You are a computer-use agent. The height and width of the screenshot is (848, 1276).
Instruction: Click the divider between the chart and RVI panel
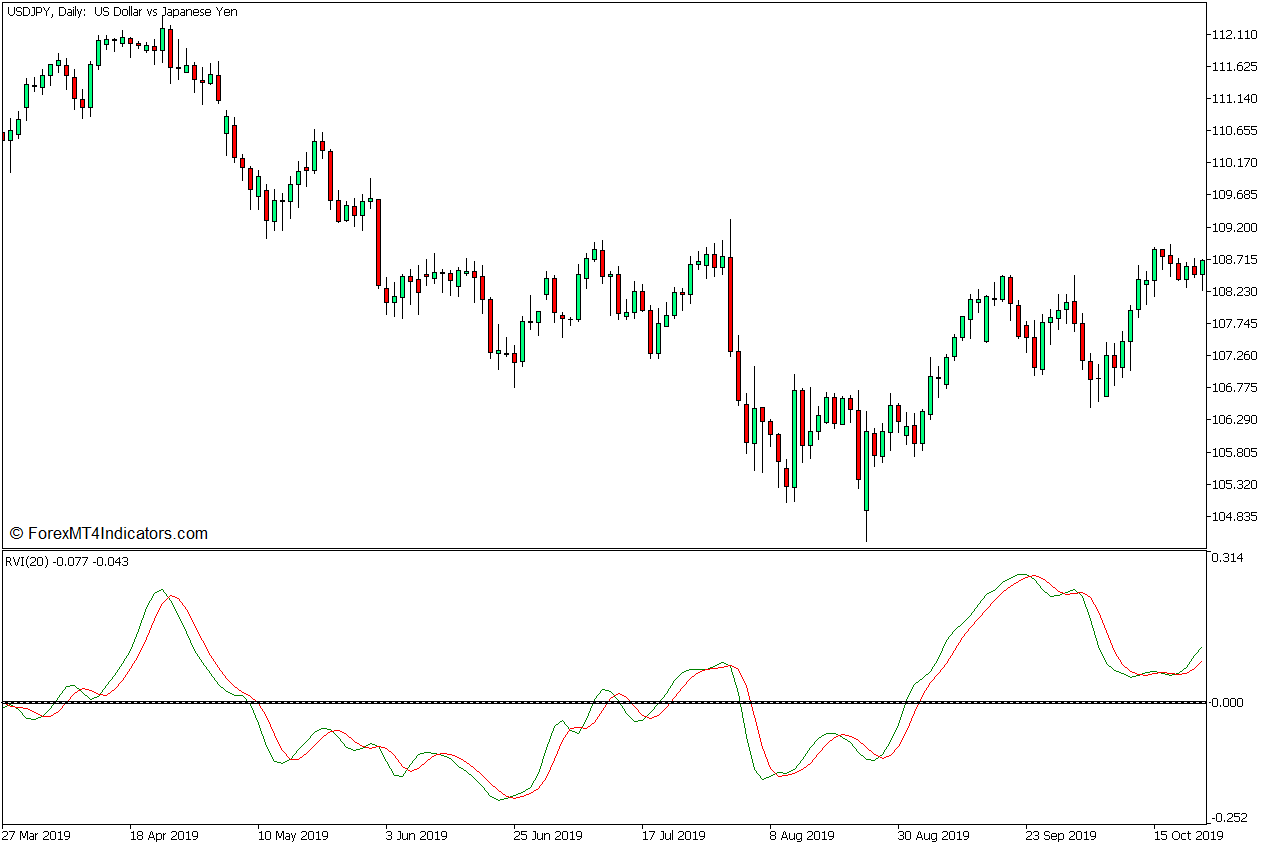point(600,547)
